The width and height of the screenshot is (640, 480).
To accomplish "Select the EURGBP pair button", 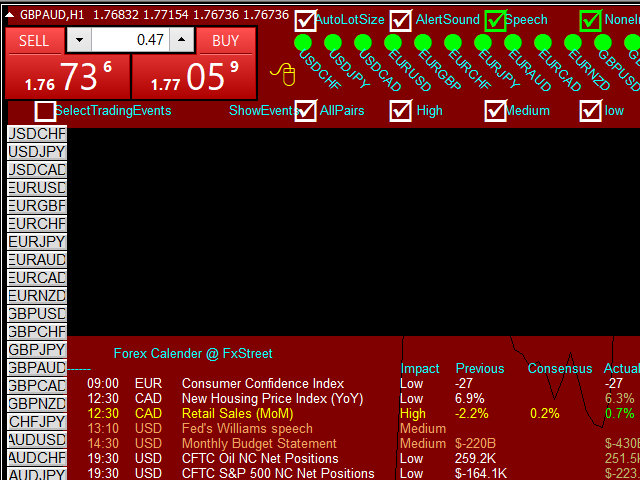I will 37,206.
